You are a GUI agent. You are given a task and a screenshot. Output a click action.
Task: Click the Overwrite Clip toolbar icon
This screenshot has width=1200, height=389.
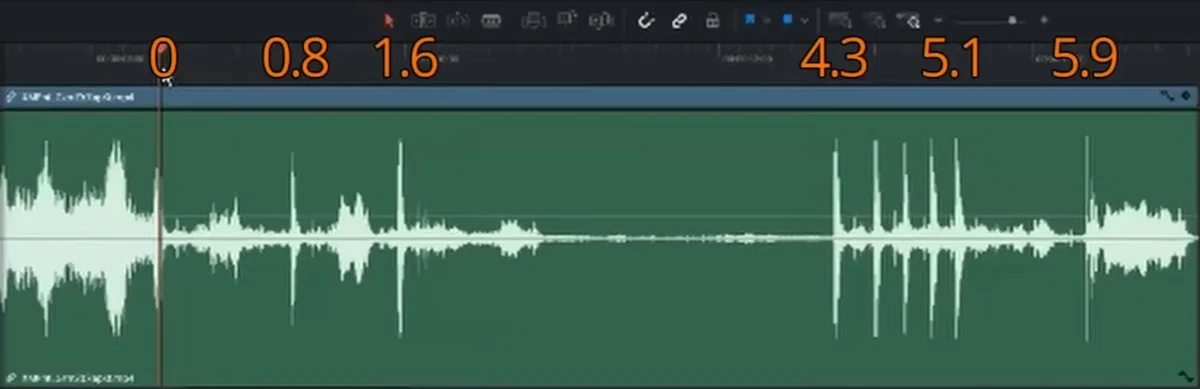click(568, 19)
